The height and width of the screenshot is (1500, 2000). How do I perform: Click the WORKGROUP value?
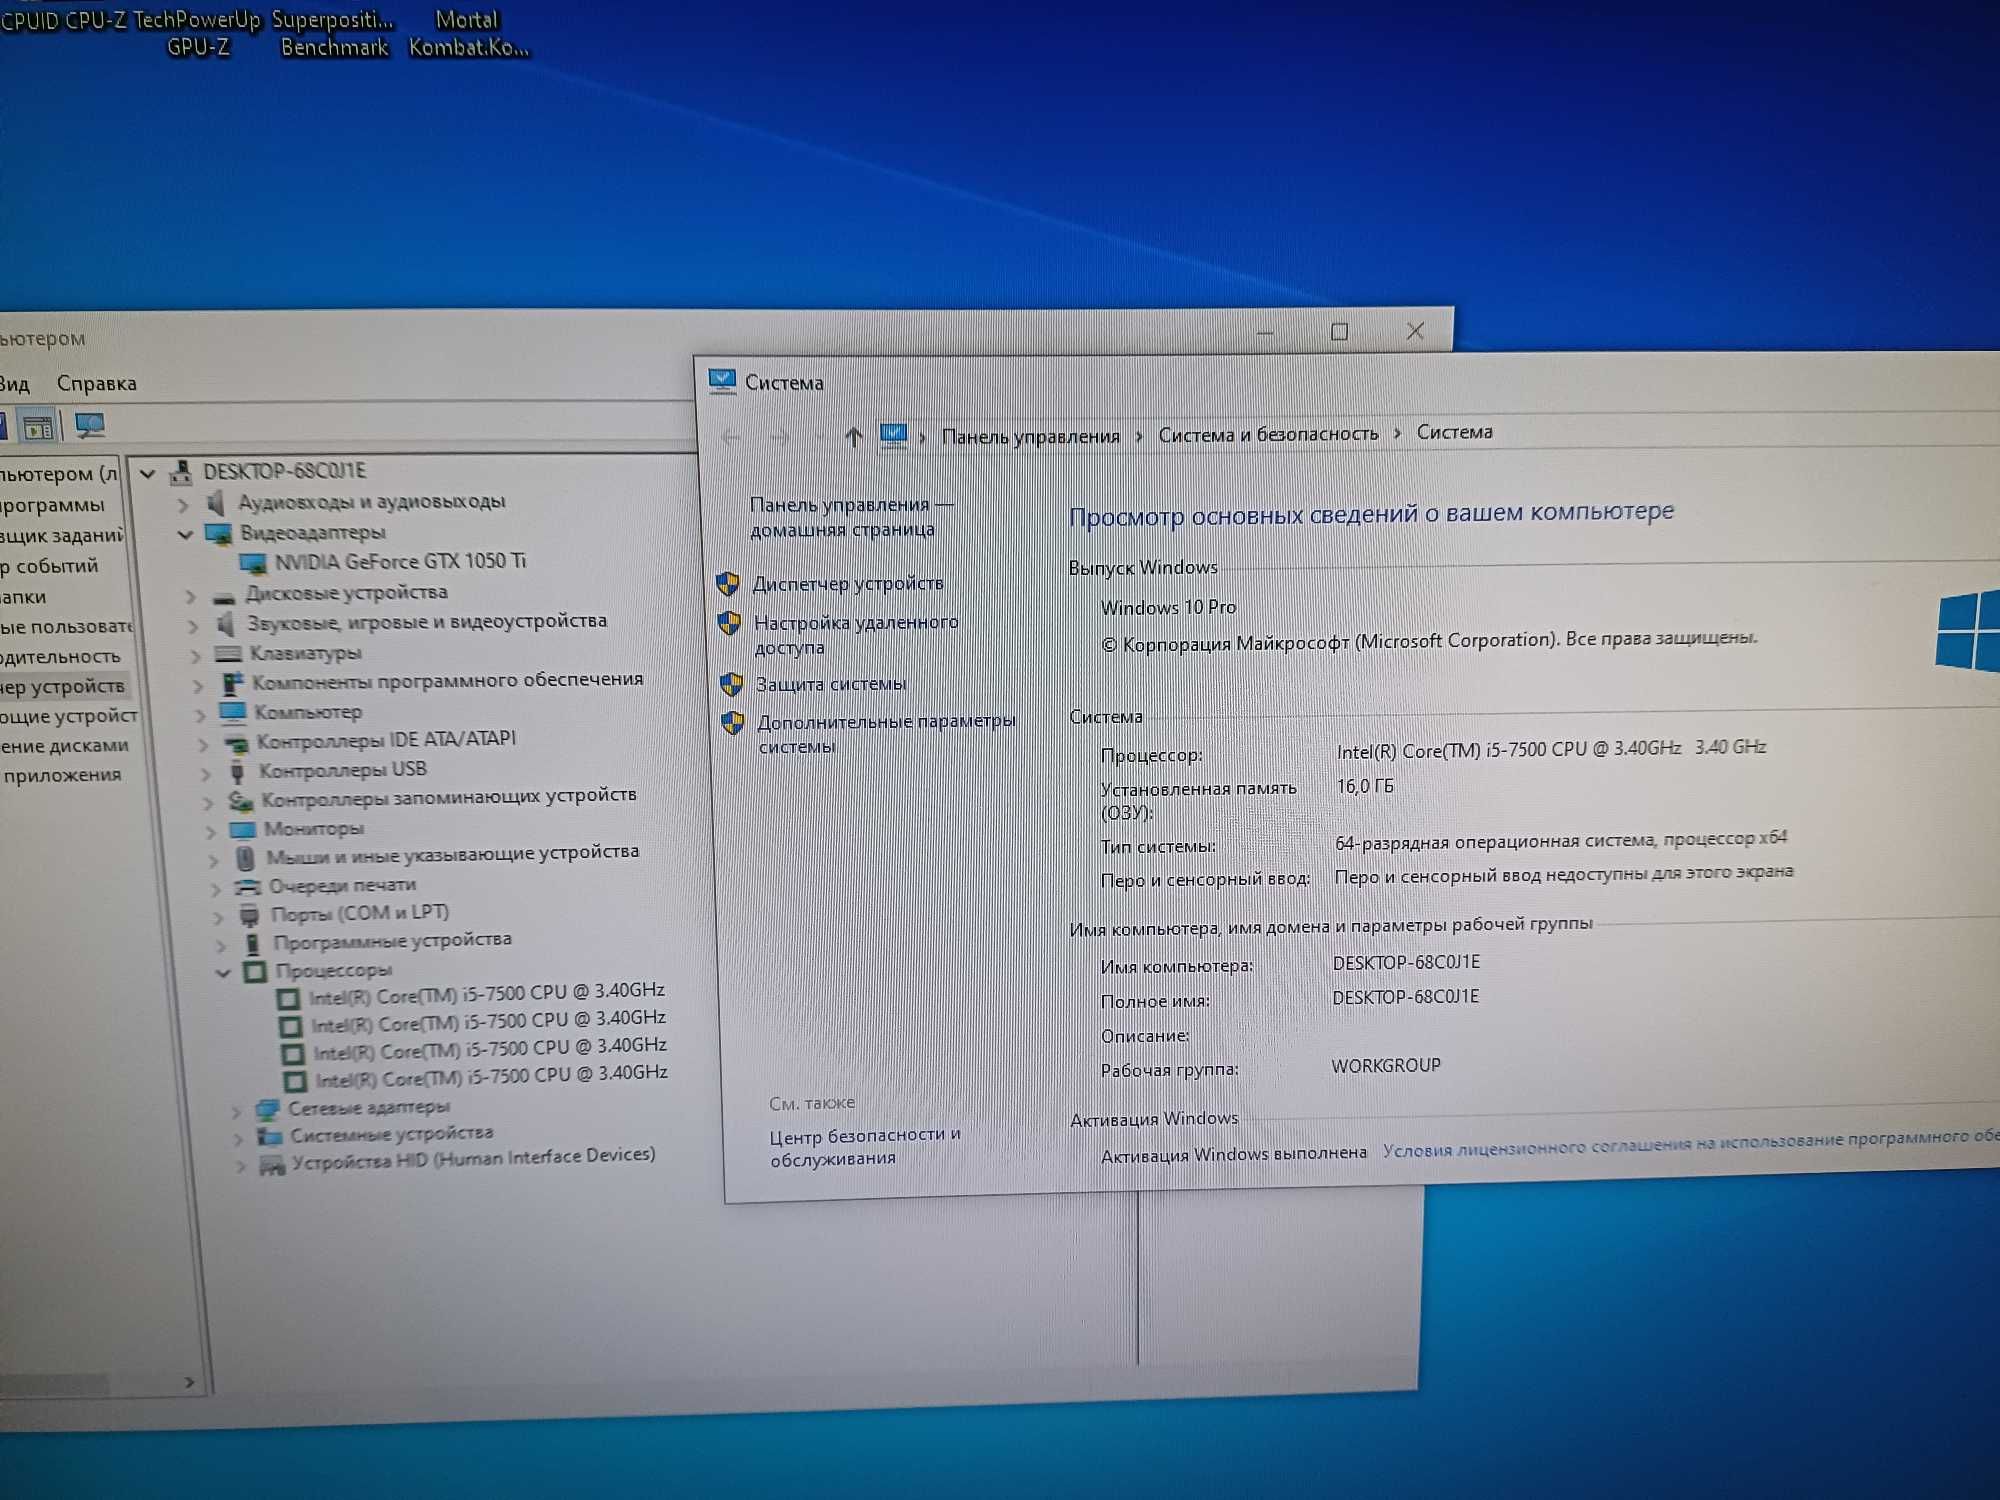pos(1386,1066)
